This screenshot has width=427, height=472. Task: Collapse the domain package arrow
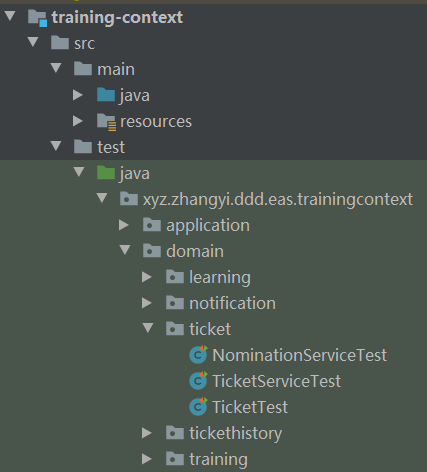tap(125, 250)
